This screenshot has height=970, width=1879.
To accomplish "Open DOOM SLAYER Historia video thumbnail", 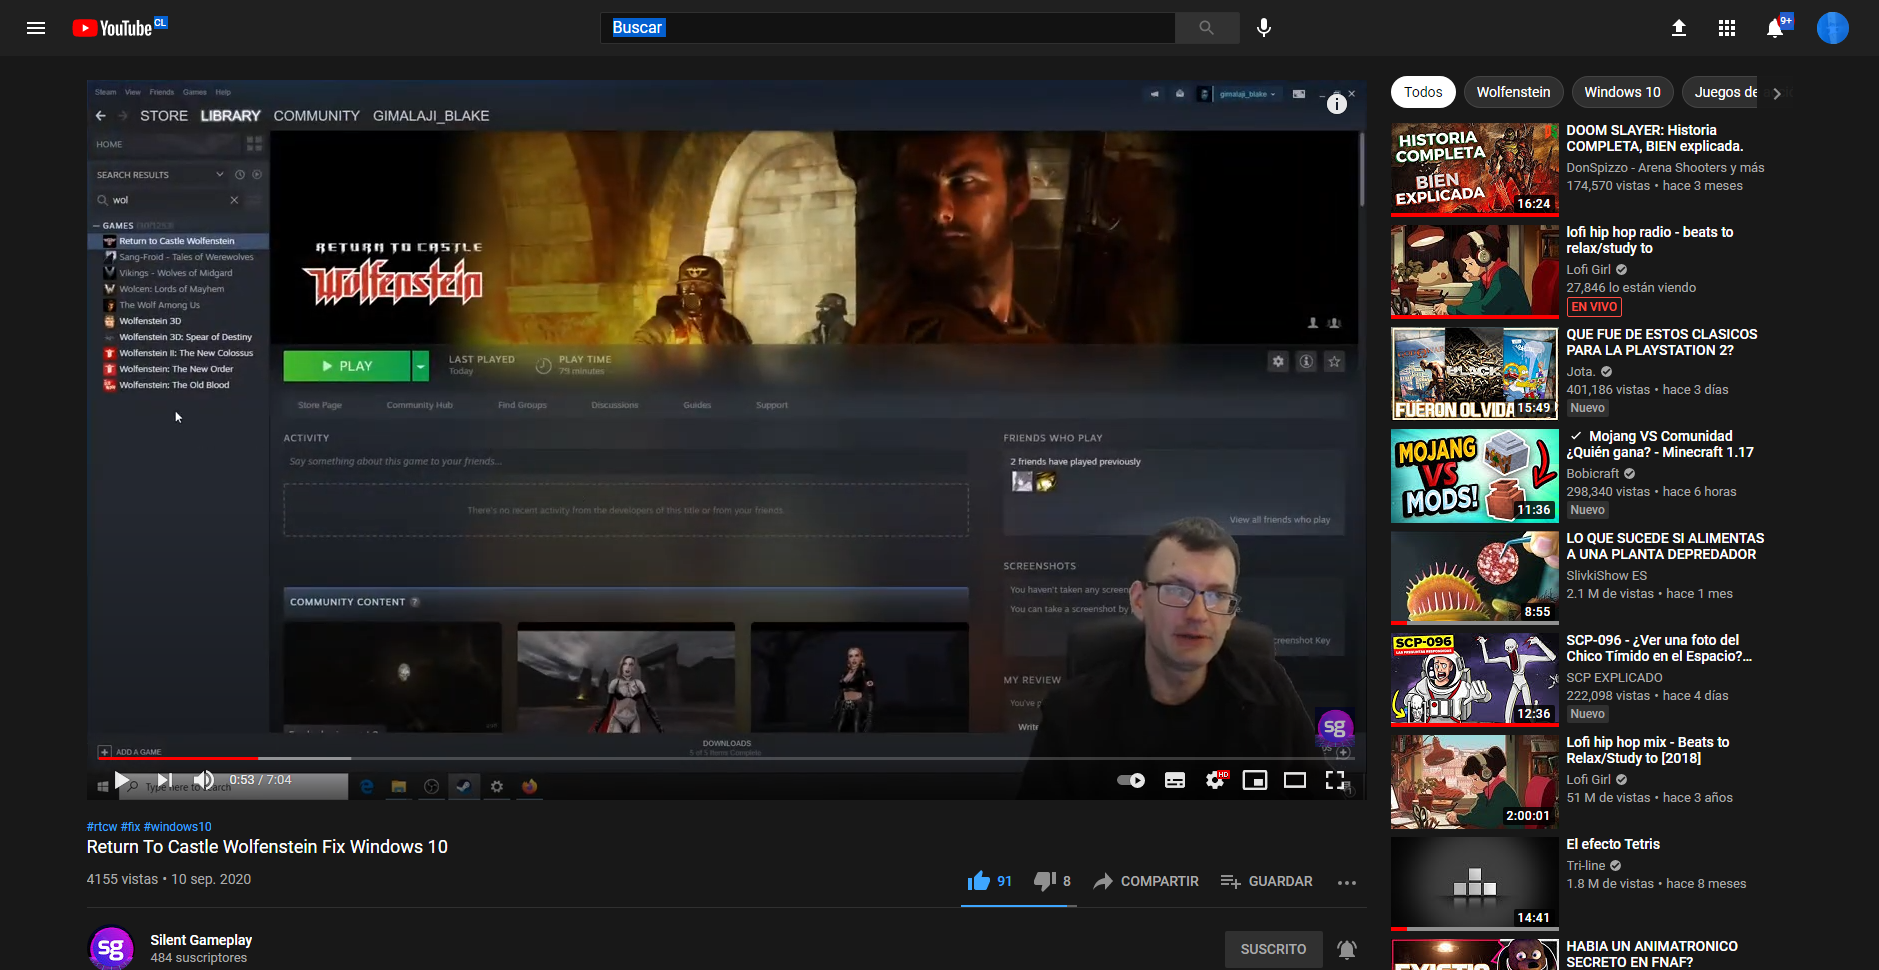I will click(1475, 169).
